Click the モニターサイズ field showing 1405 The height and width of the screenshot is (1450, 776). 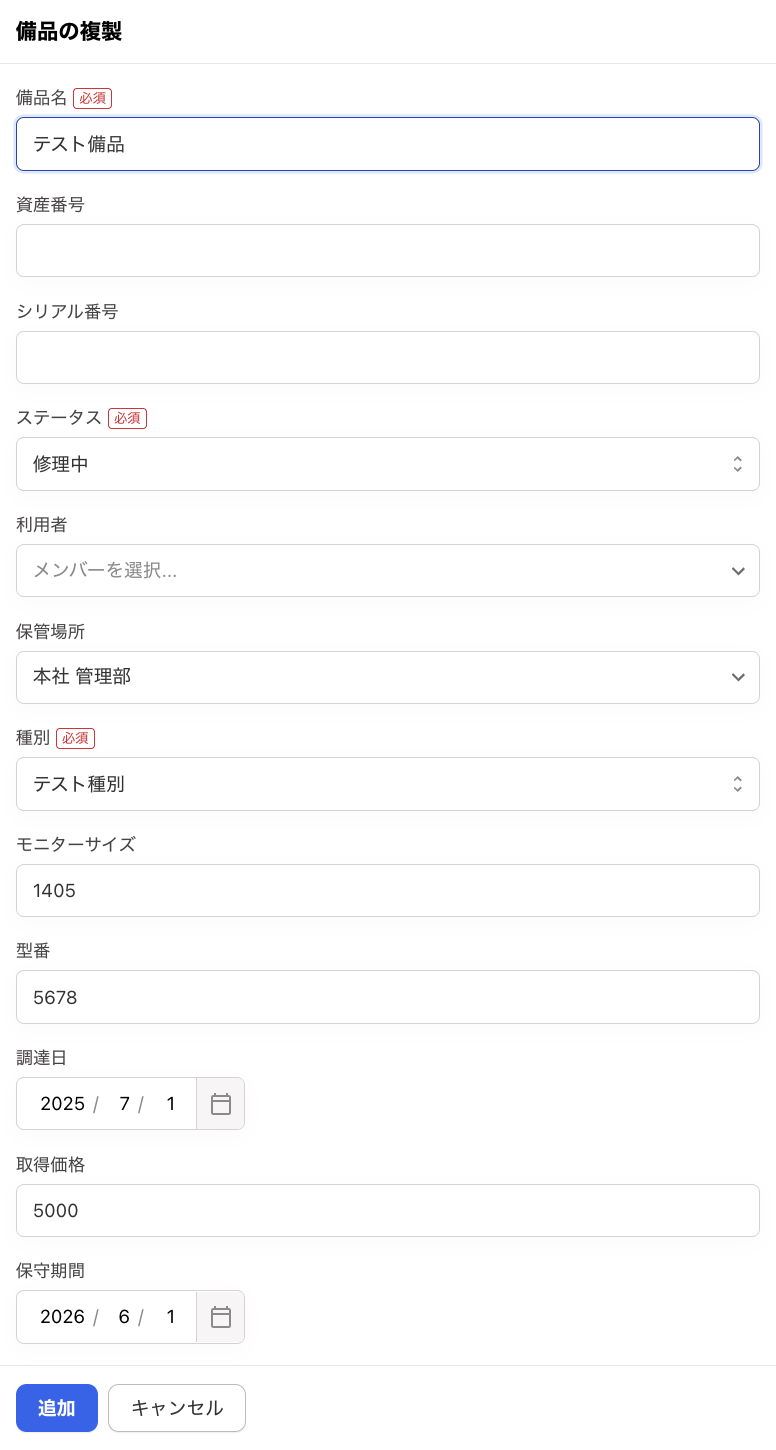click(388, 890)
